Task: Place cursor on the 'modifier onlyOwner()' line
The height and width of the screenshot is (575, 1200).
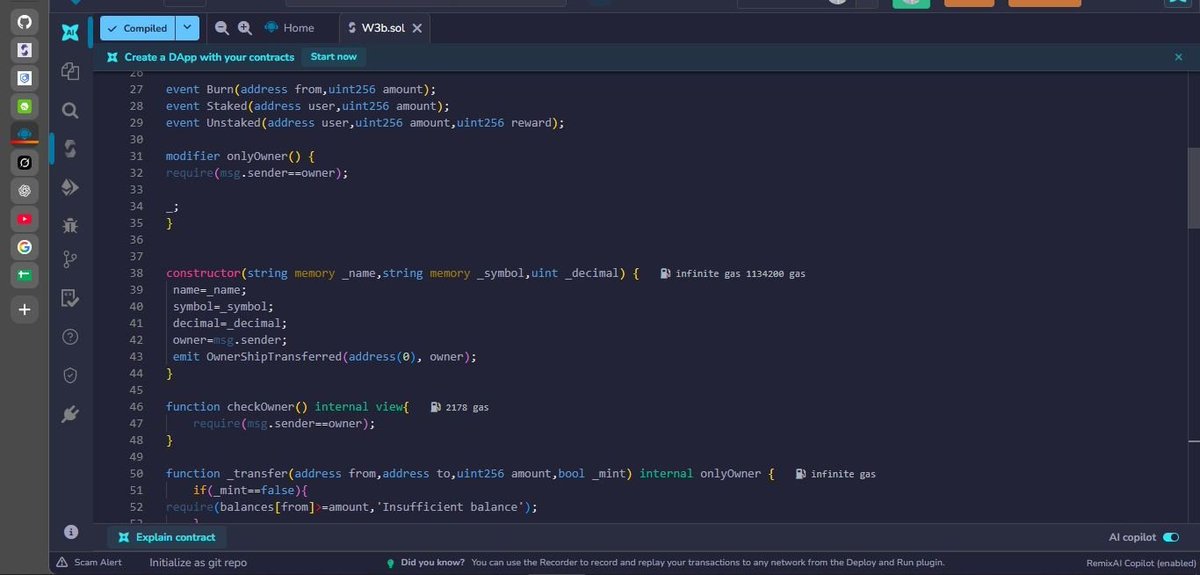Action: click(x=240, y=156)
